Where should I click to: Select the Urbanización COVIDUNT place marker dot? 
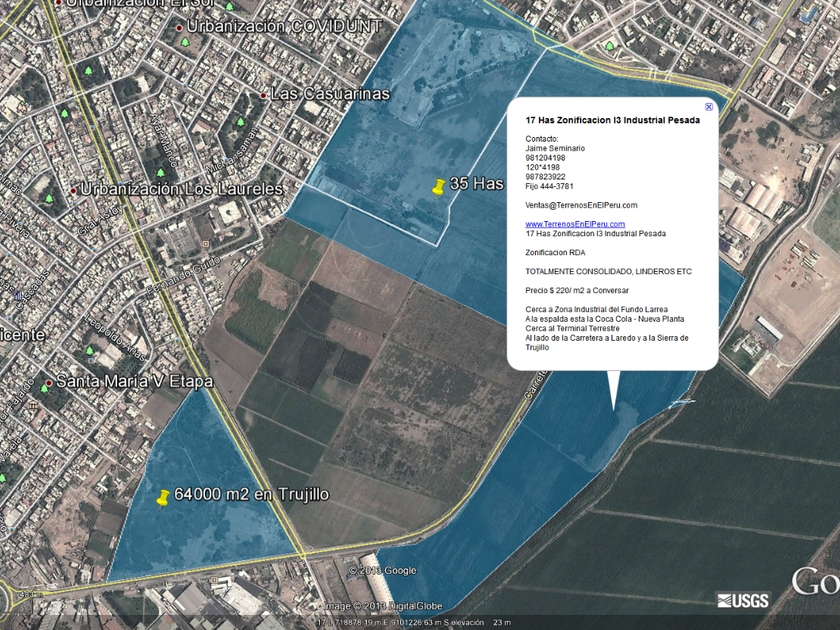[179, 27]
